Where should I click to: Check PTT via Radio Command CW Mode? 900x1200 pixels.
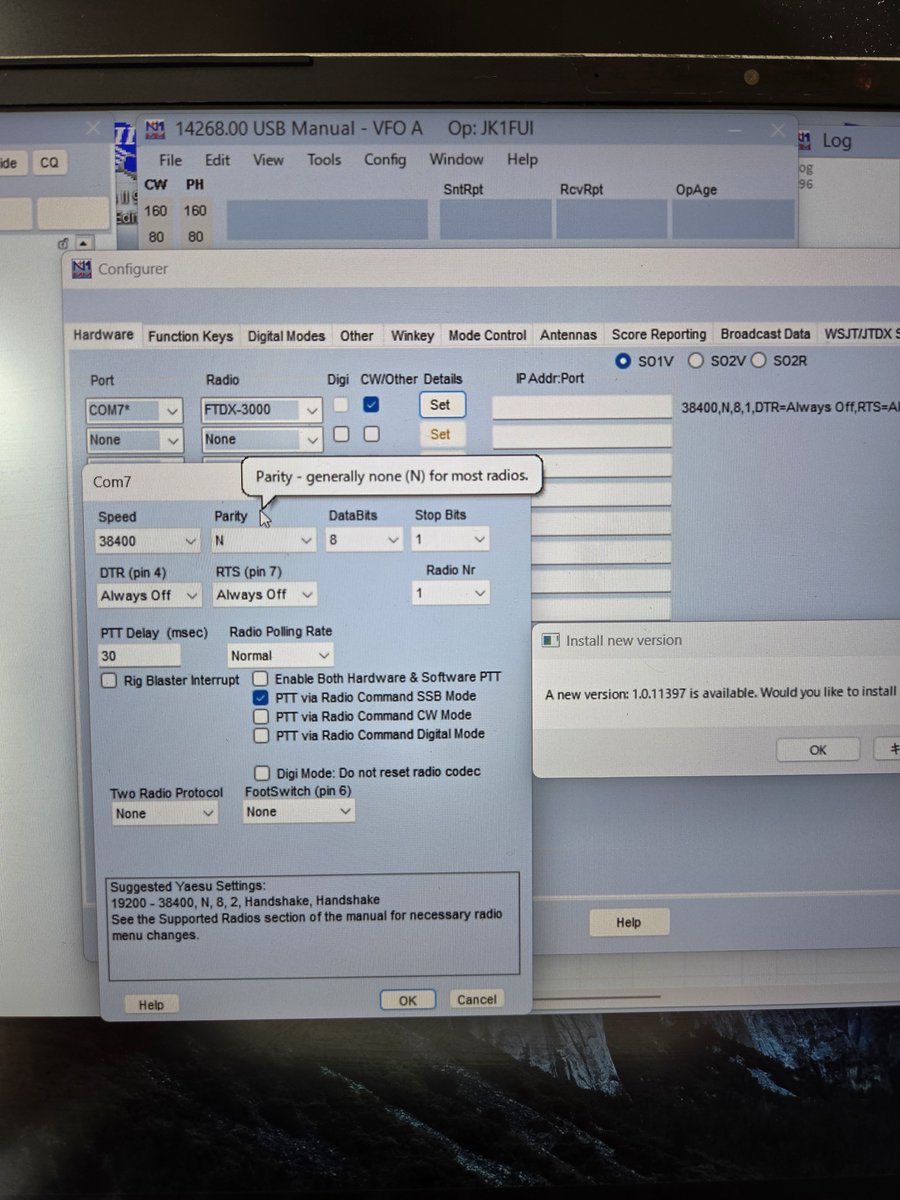[260, 716]
